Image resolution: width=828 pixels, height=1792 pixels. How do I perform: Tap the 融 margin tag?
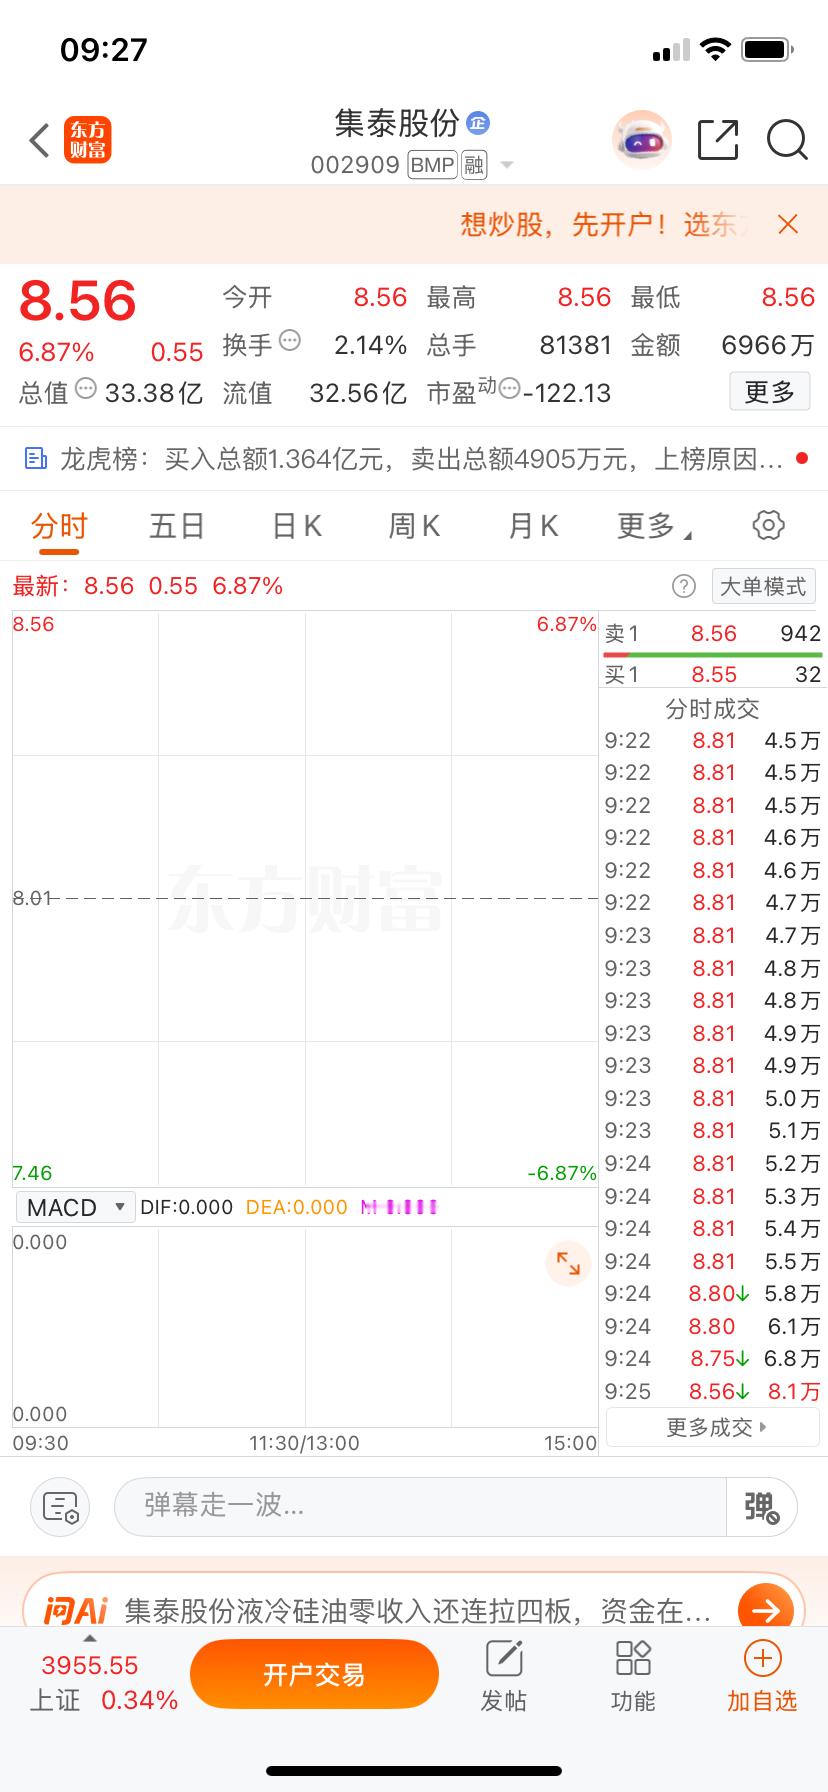click(474, 165)
